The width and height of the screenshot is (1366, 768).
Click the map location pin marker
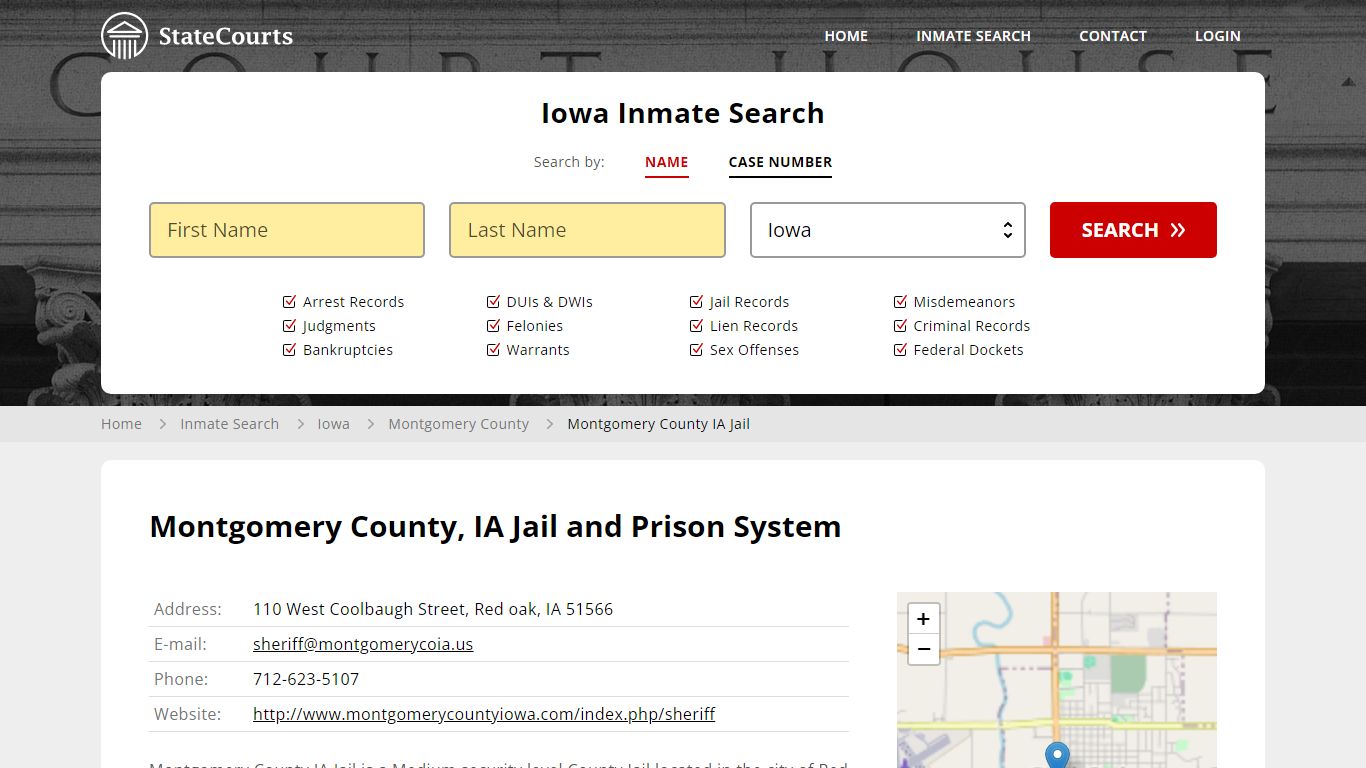(1057, 755)
